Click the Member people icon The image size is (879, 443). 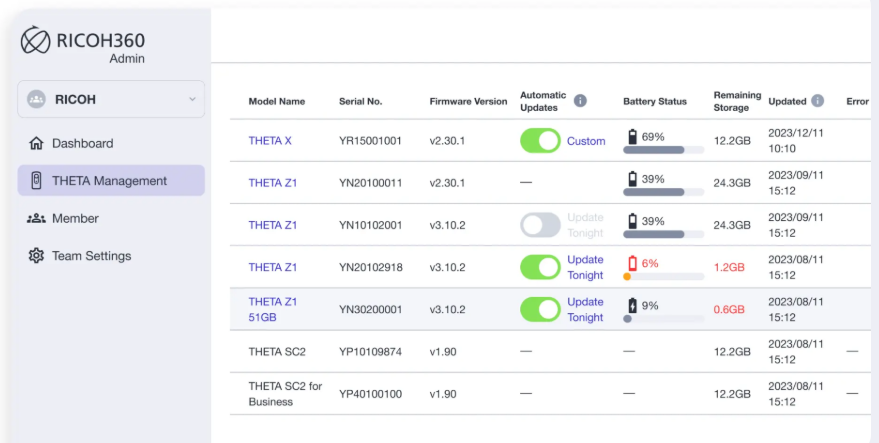coord(36,218)
